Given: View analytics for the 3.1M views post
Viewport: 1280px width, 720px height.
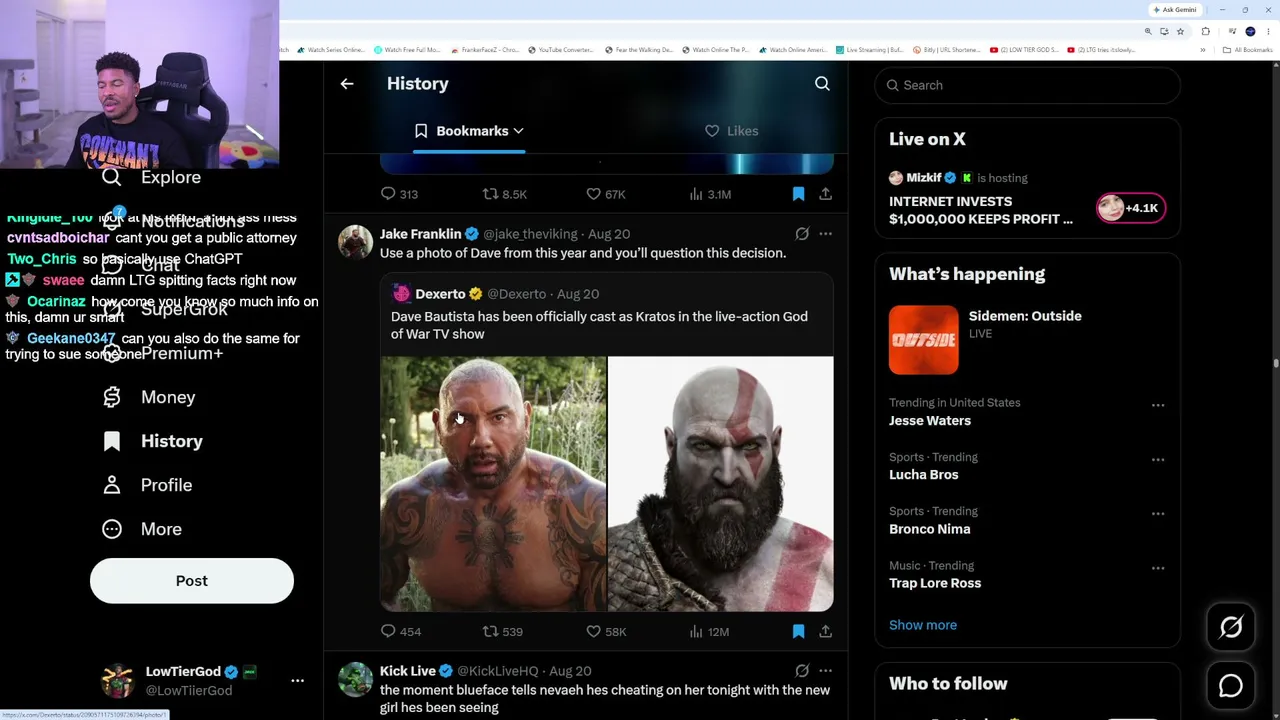Looking at the screenshot, I should [710, 194].
